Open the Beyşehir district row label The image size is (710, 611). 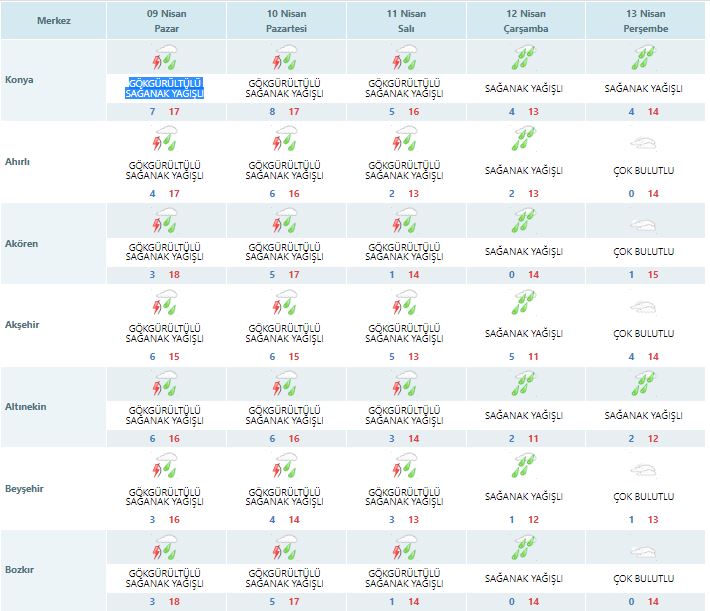click(25, 488)
